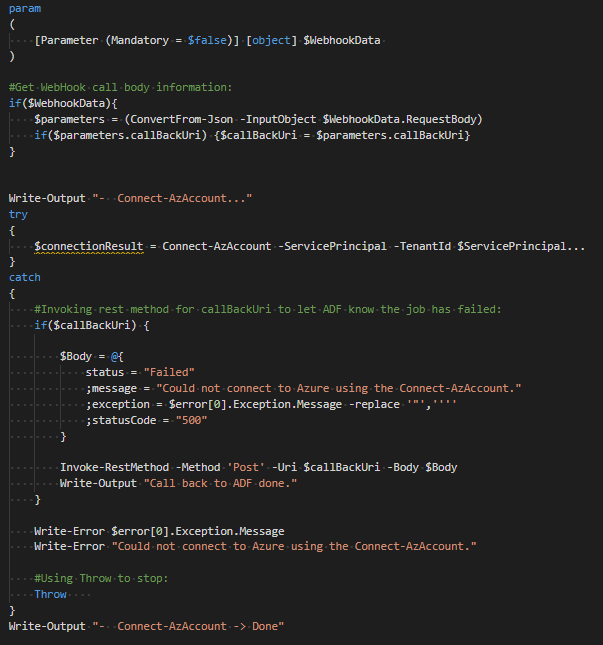Screen dimensions: 603x645
Task: Click 'Write-Error $error[0].Exception.Message' line
Action: tap(159, 531)
